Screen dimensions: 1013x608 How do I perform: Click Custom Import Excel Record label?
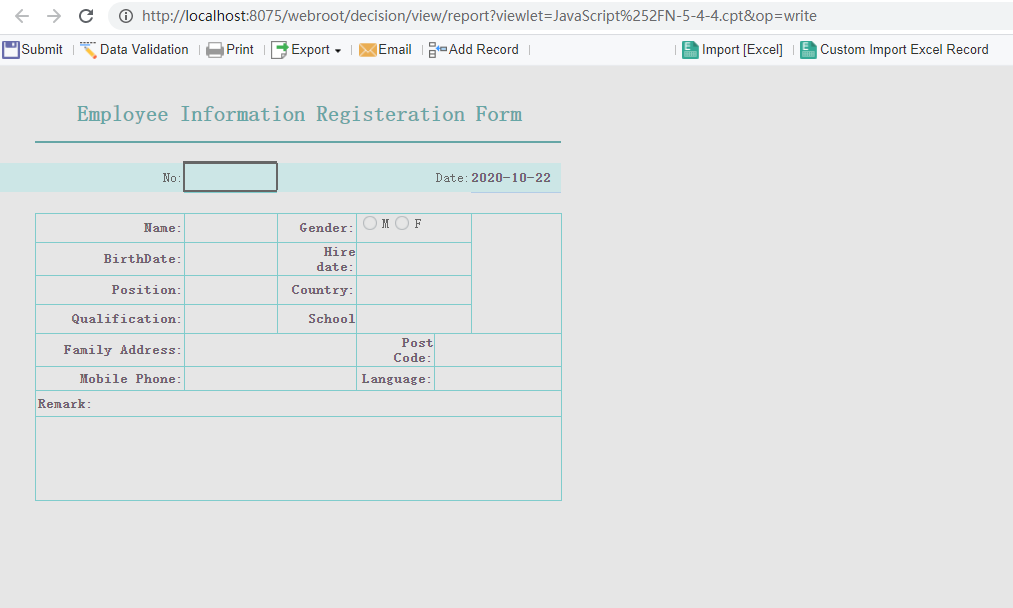pyautogui.click(x=904, y=50)
